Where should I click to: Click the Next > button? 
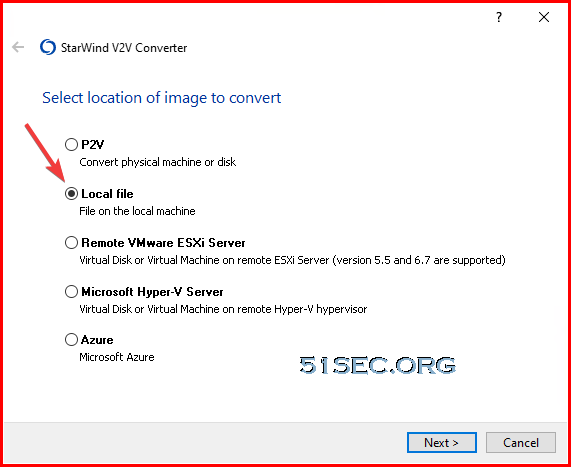tap(441, 443)
